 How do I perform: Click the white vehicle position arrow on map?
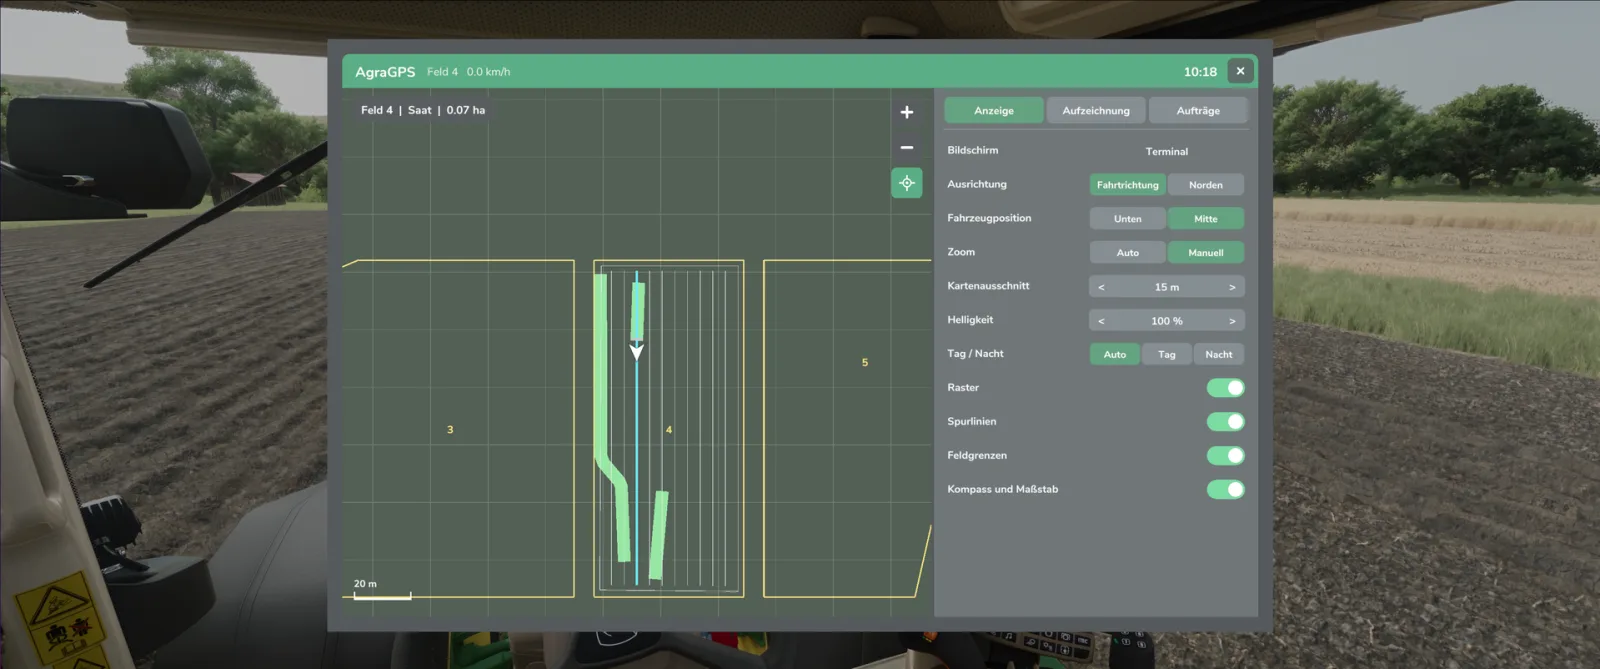pos(636,351)
